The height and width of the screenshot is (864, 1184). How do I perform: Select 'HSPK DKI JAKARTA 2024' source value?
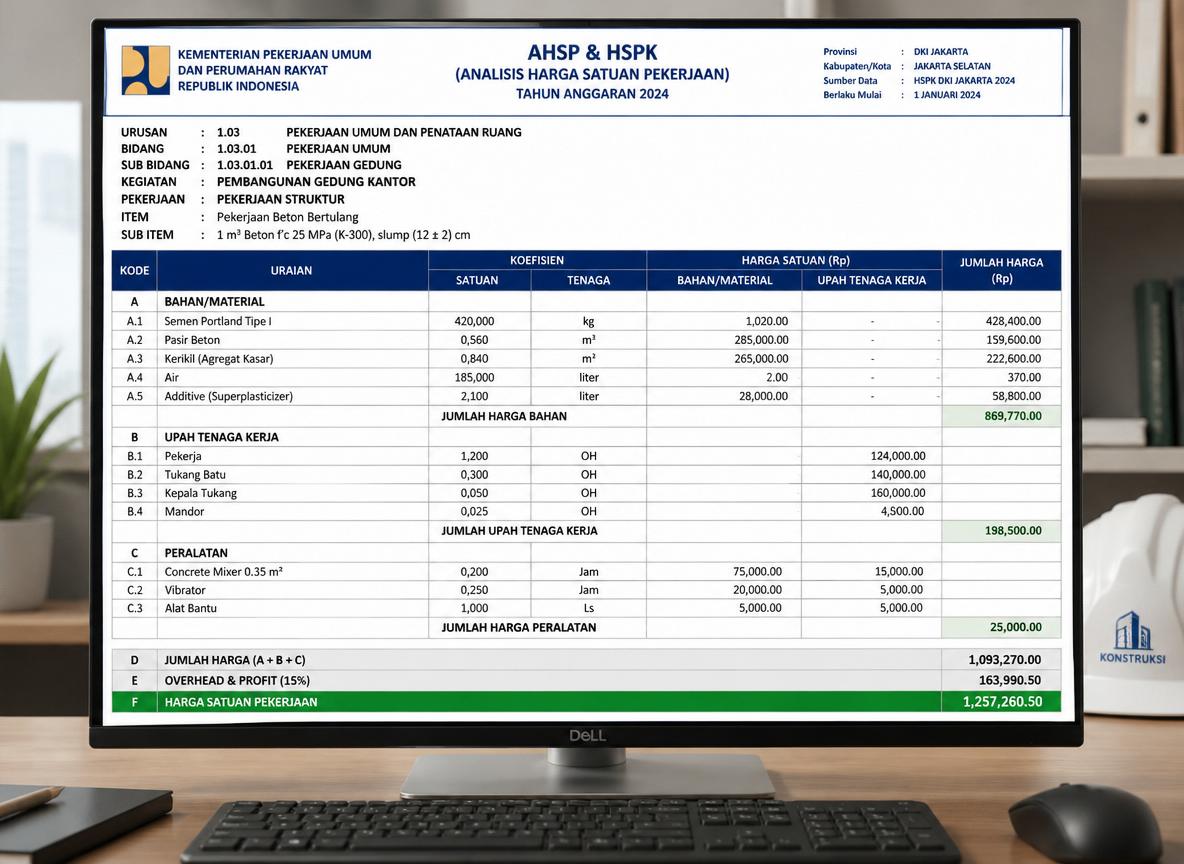964,80
